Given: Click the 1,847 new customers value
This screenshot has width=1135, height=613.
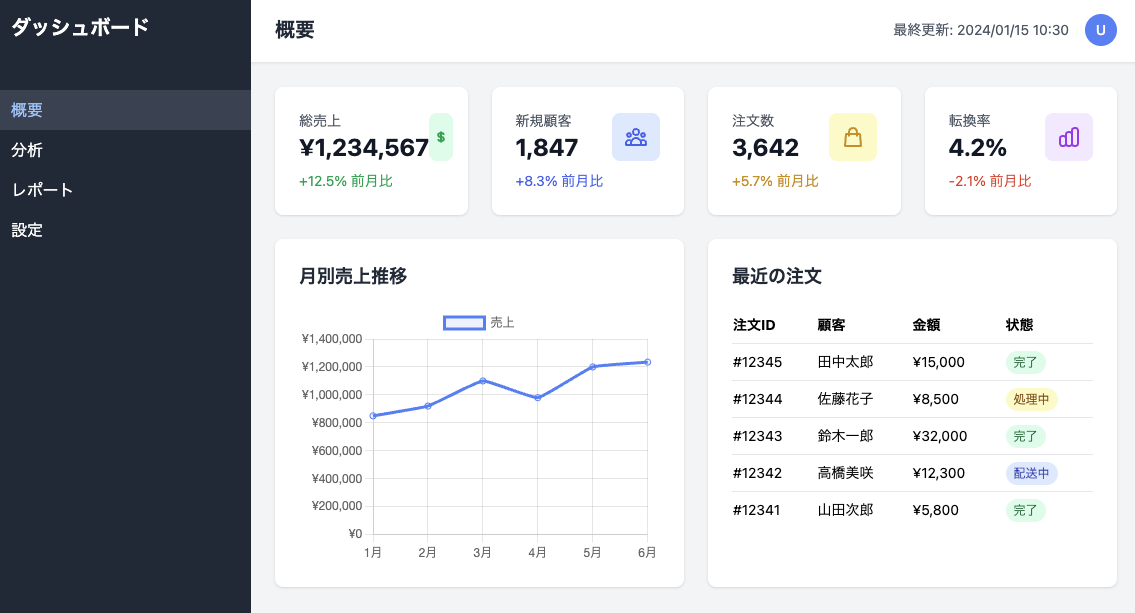Looking at the screenshot, I should [x=547, y=148].
